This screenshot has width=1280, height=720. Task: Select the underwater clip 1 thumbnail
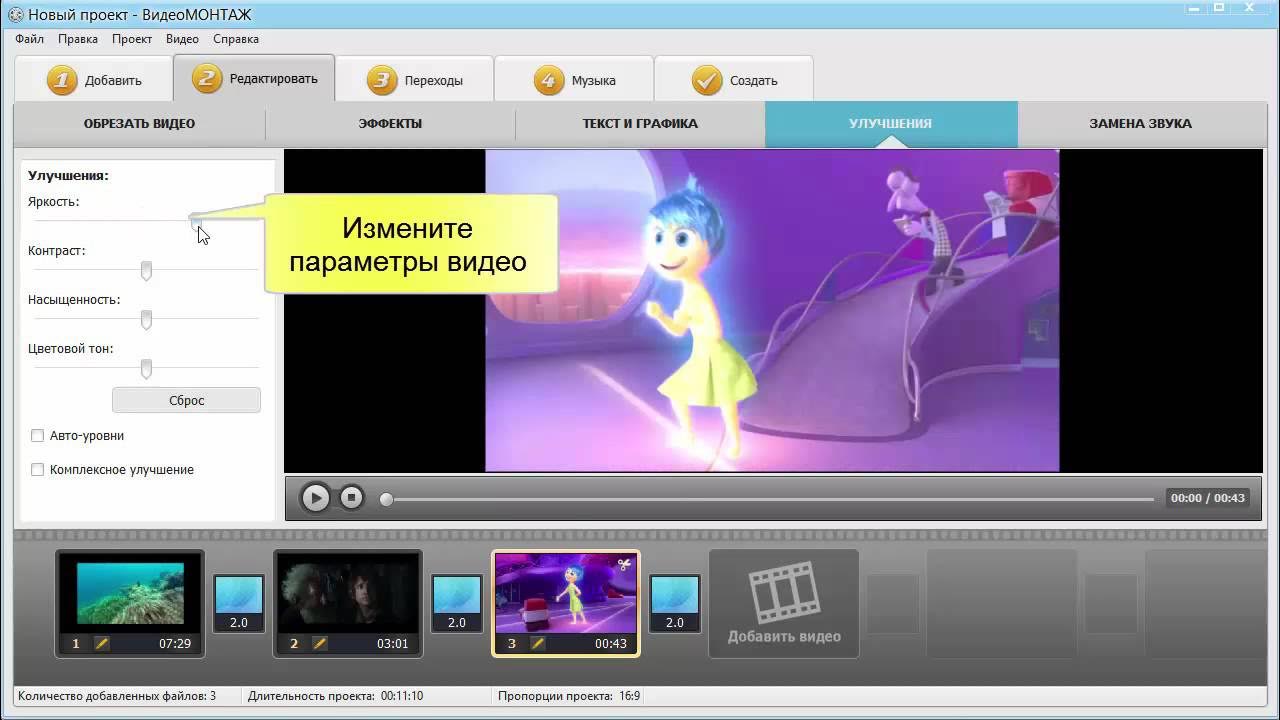(130, 594)
